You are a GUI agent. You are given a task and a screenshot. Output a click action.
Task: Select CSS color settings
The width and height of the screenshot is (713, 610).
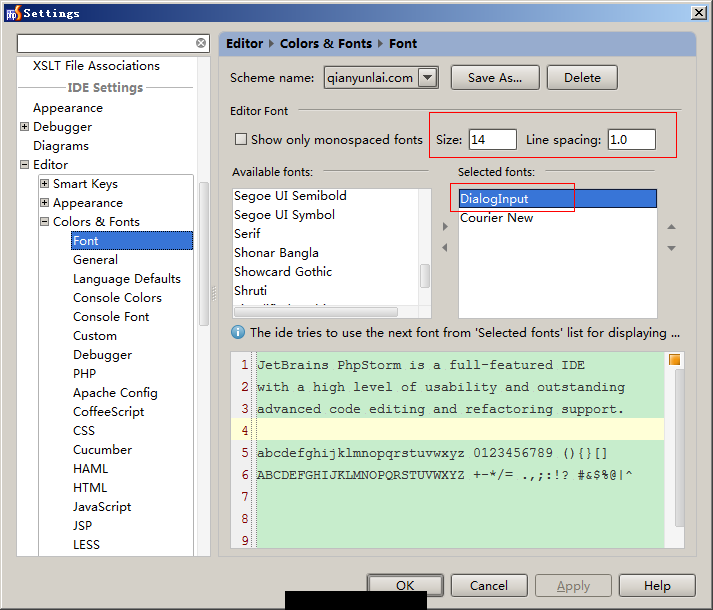click(84, 431)
